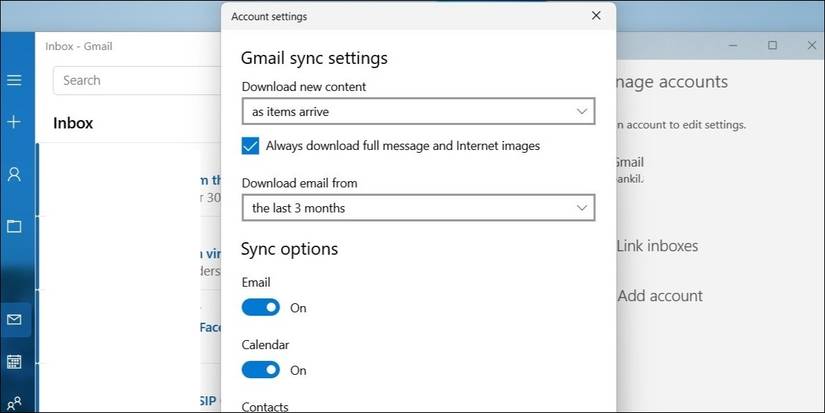Click the mail Search field
This screenshot has height=413, width=825.
click(x=135, y=80)
